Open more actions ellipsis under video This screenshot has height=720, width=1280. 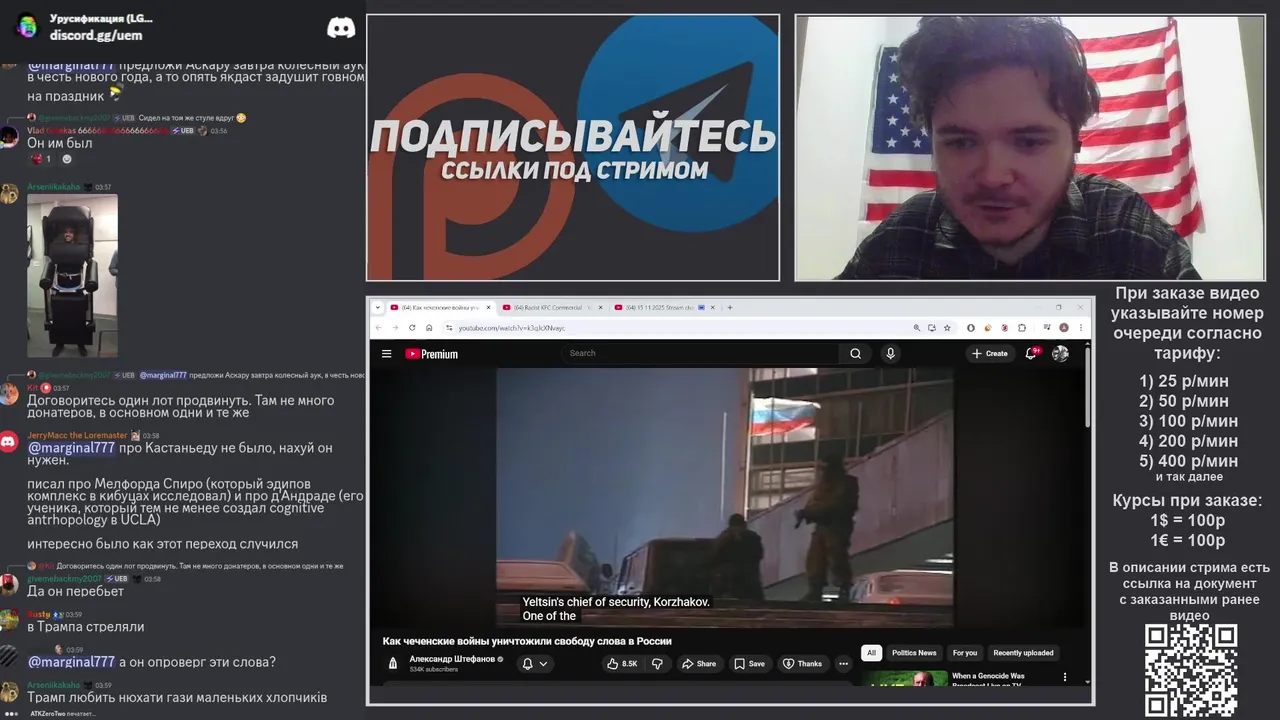tap(843, 664)
